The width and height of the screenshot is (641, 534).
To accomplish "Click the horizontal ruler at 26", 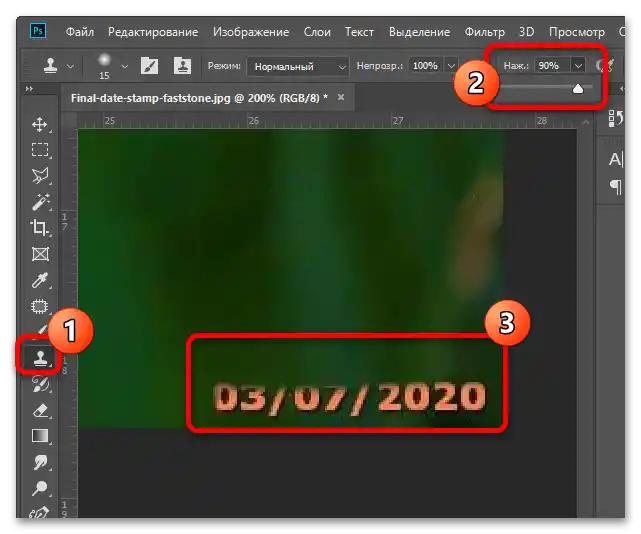I will pyautogui.click(x=254, y=121).
